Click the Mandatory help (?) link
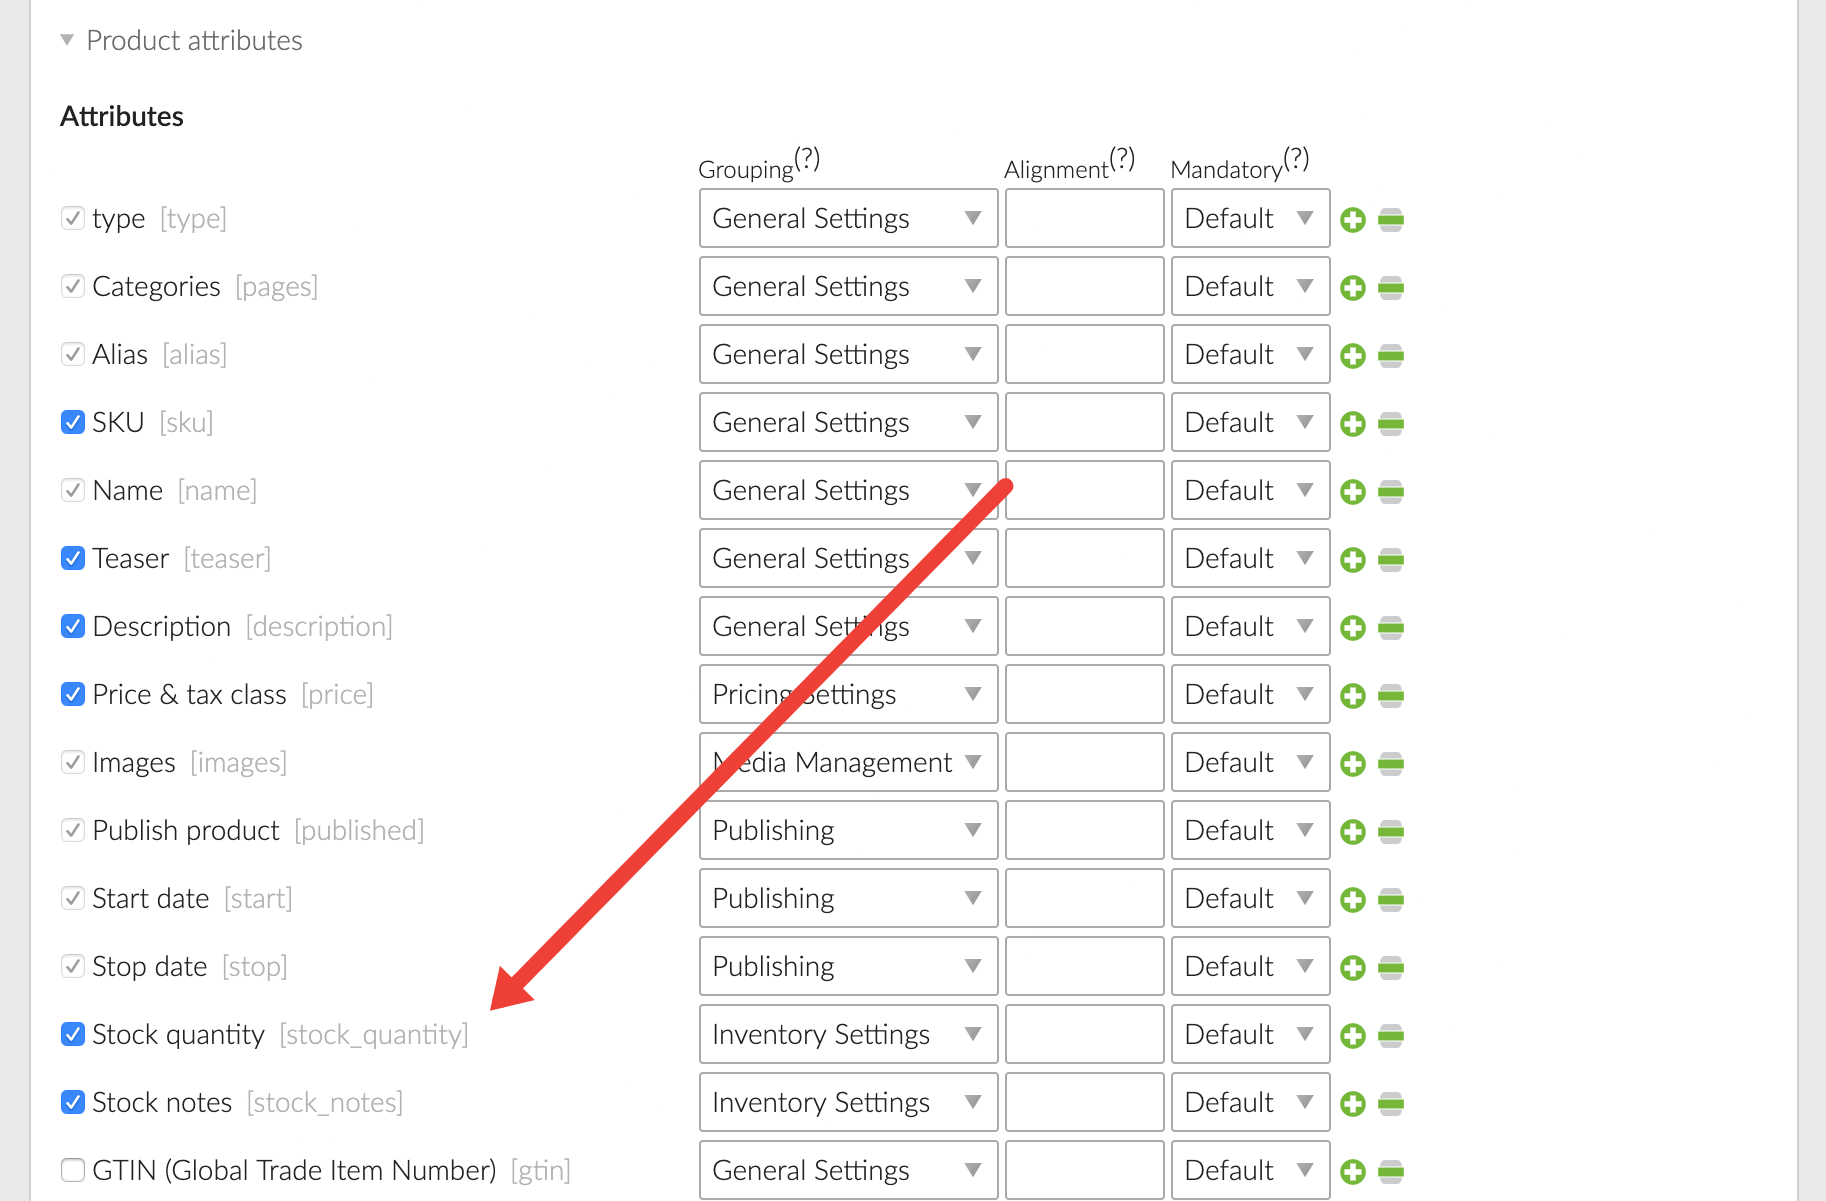 1296,158
